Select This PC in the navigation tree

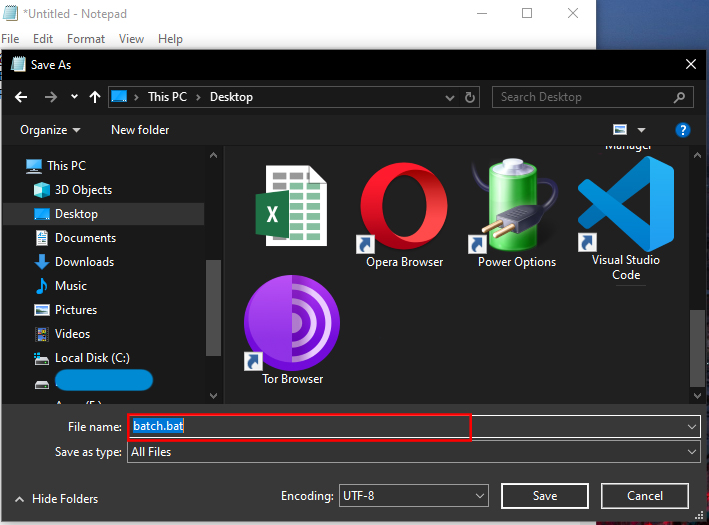coord(66,166)
